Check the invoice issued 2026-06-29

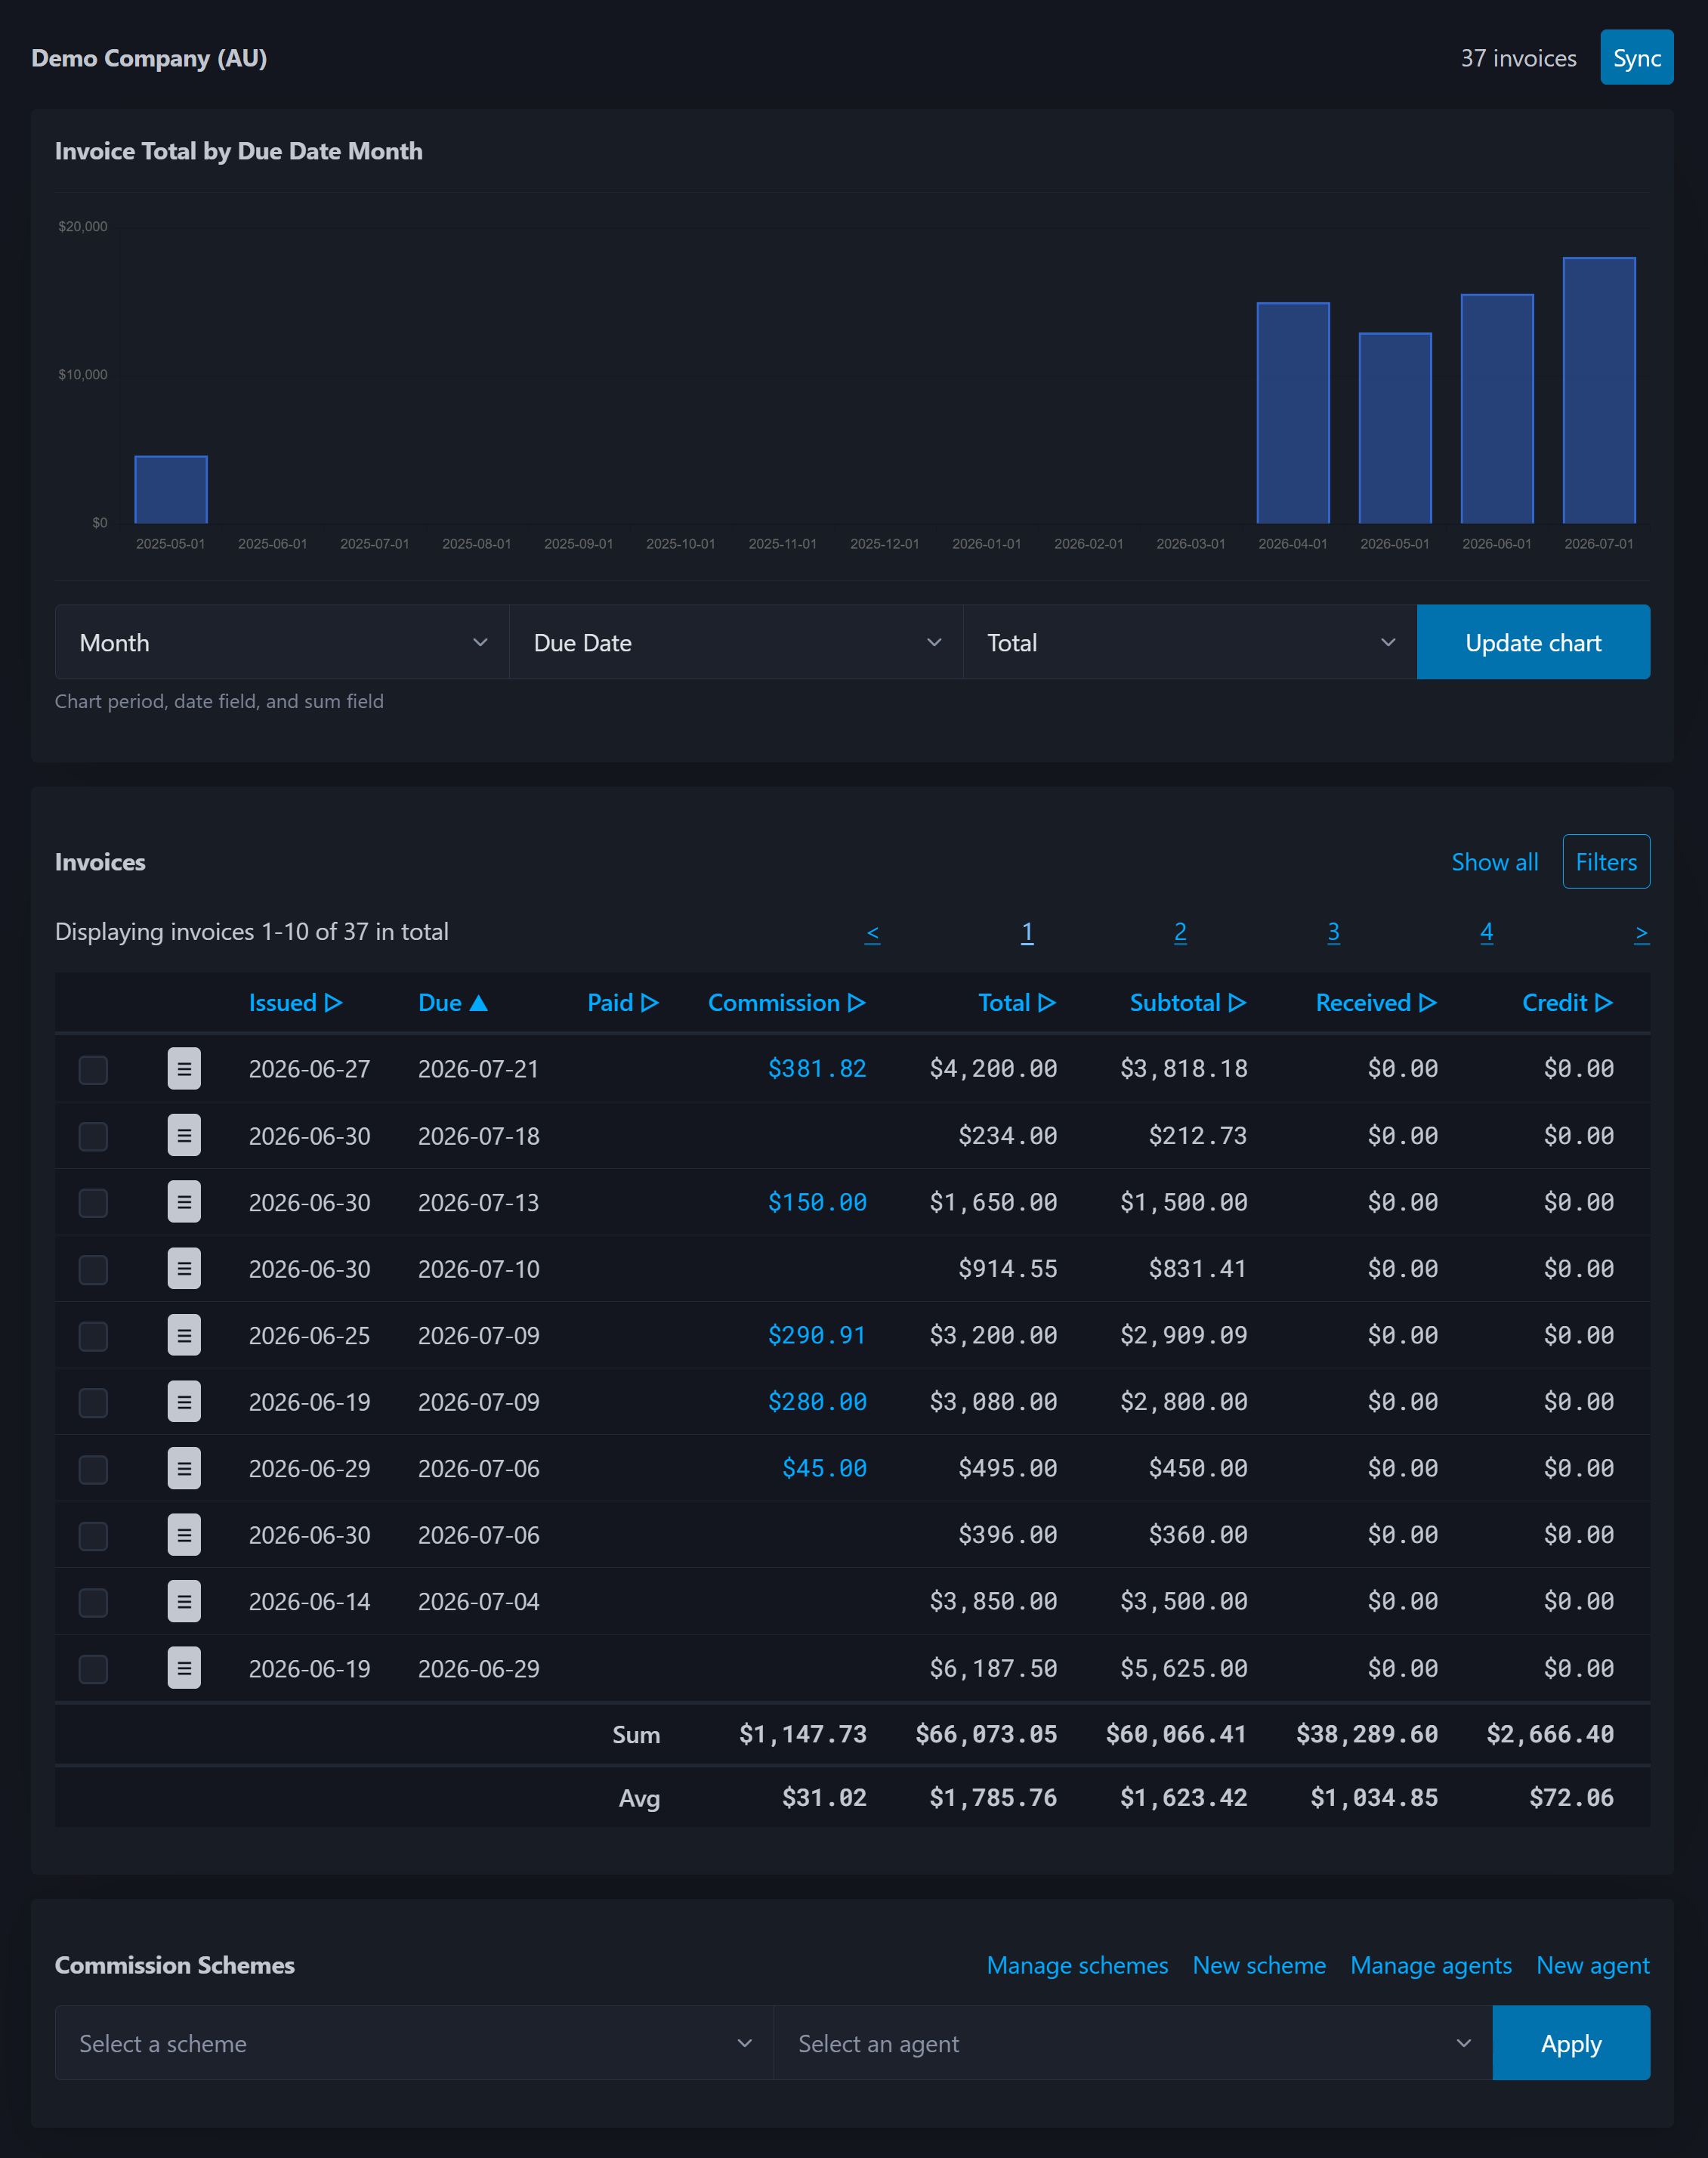point(93,1470)
